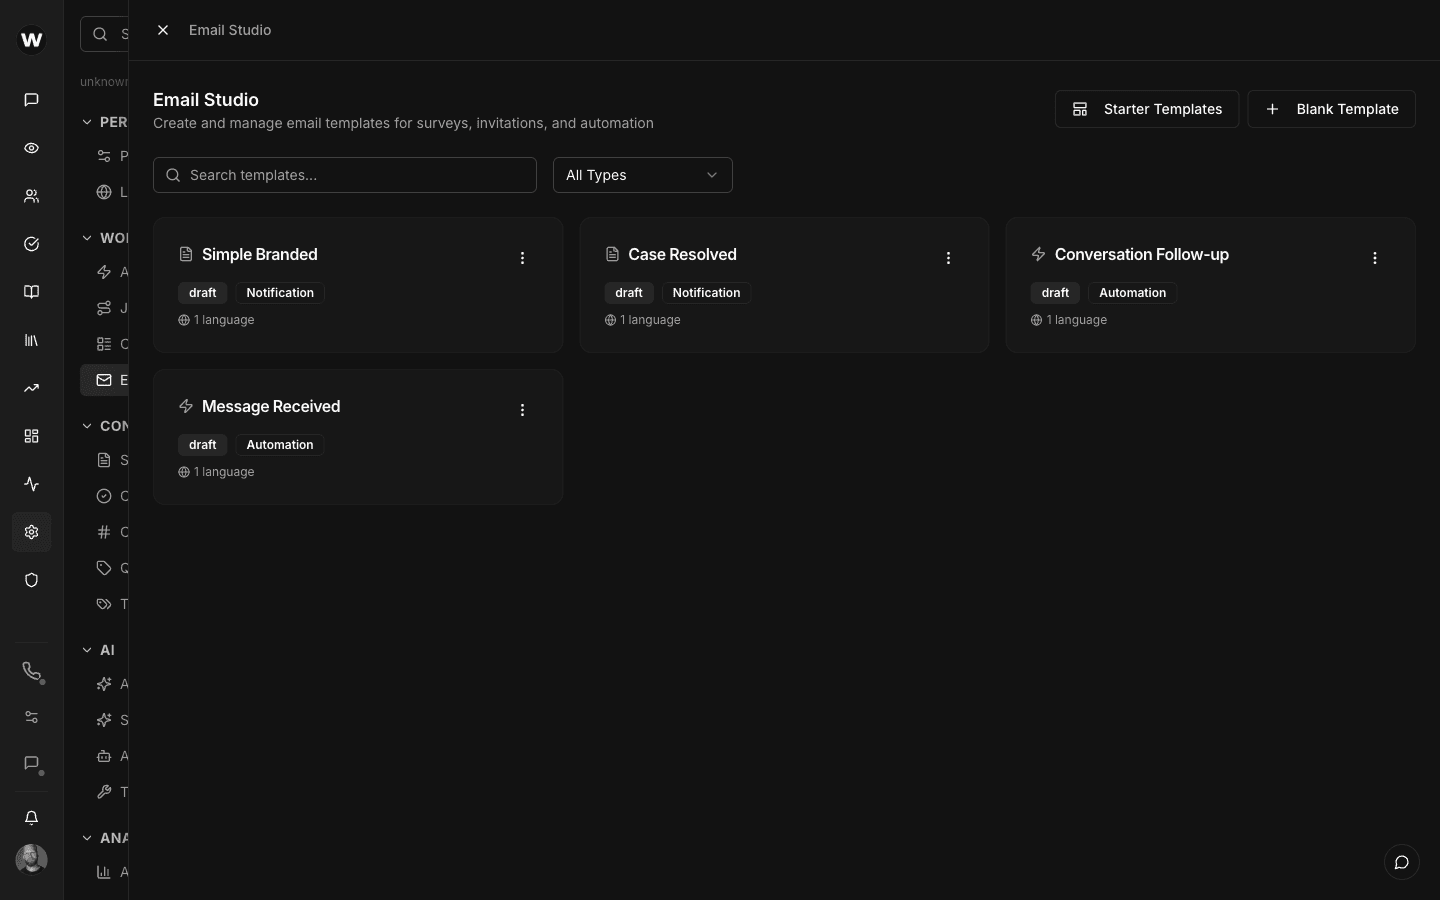Screen dimensions: 1440x900
Task: Open the knowledge book icon
Action: point(31,292)
